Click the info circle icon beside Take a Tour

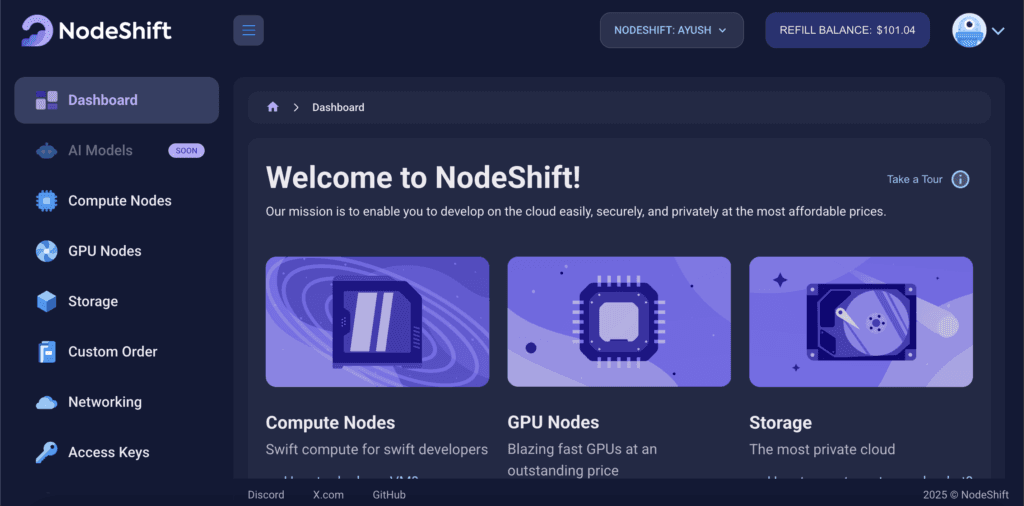click(x=960, y=179)
